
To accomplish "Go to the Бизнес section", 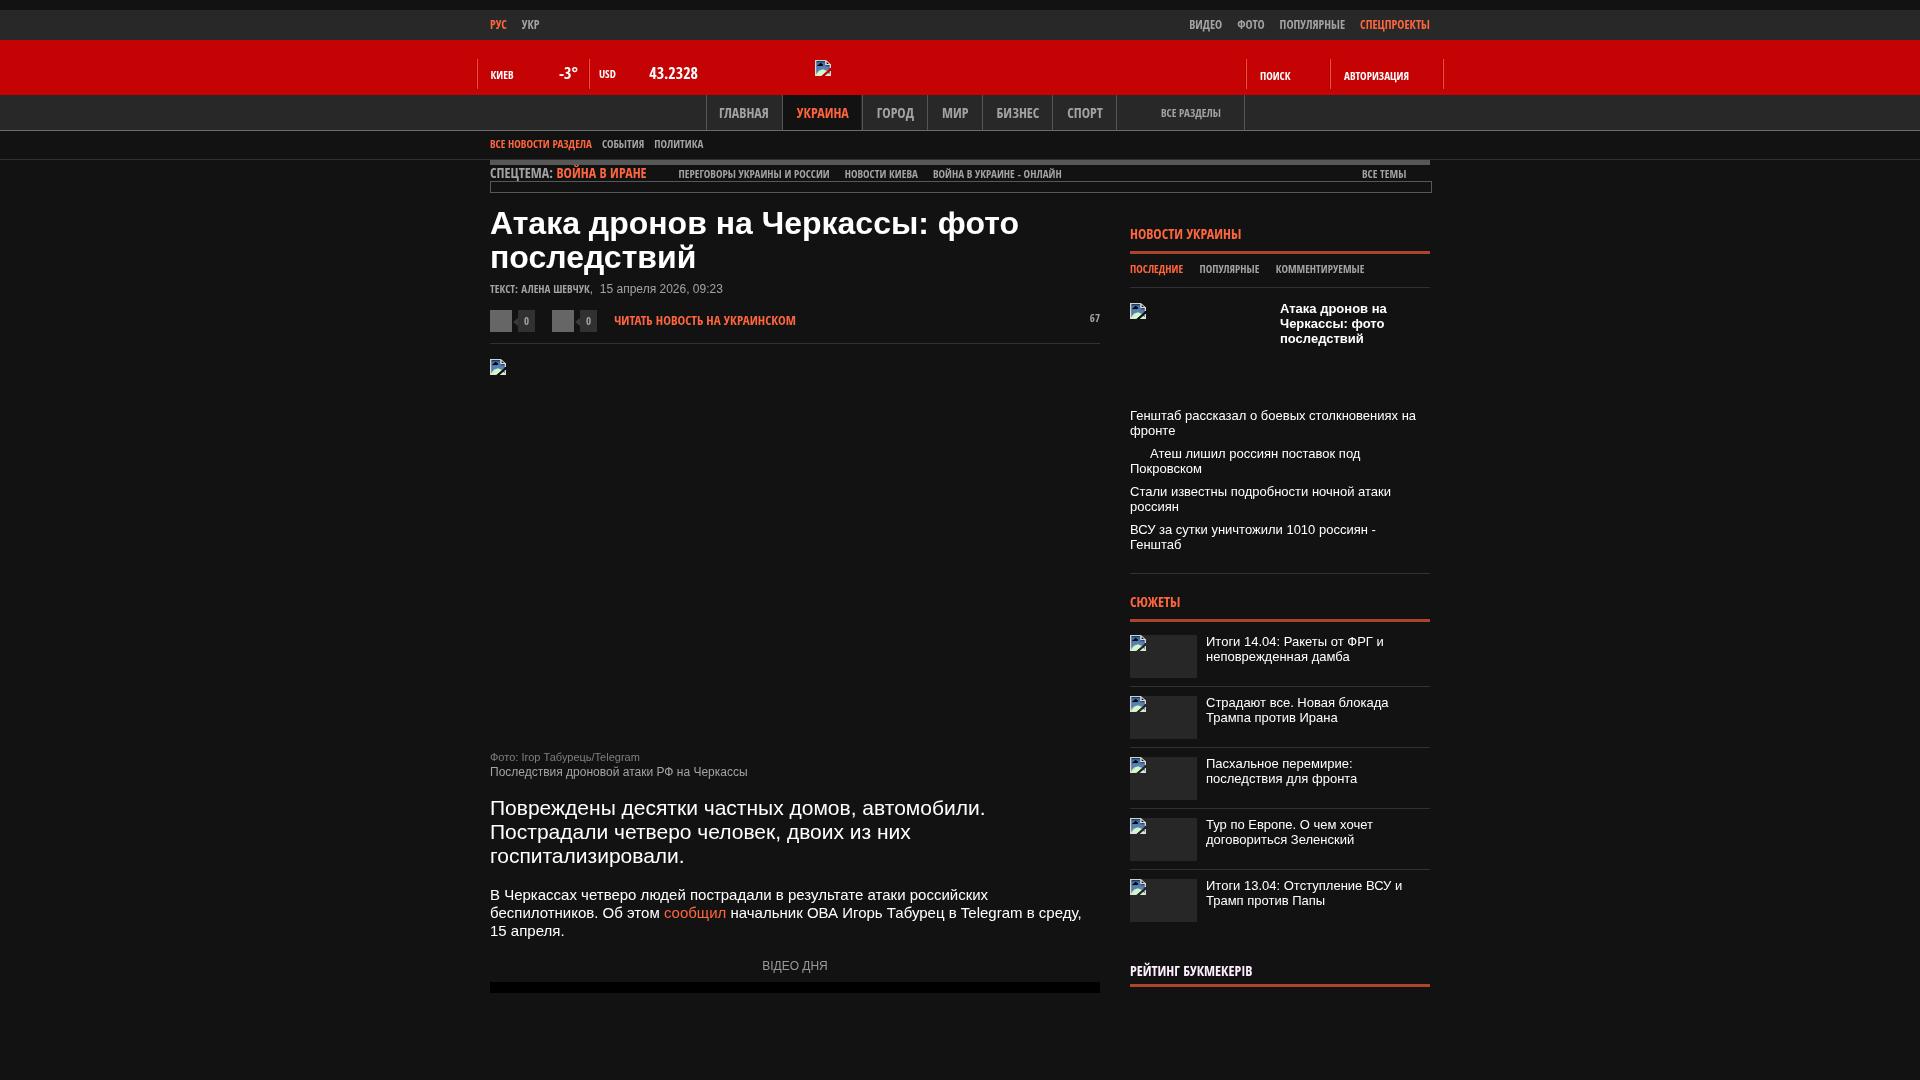I will (1017, 113).
